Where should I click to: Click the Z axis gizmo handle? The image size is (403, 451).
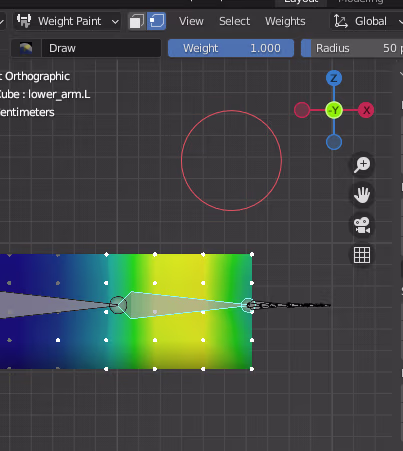334,78
